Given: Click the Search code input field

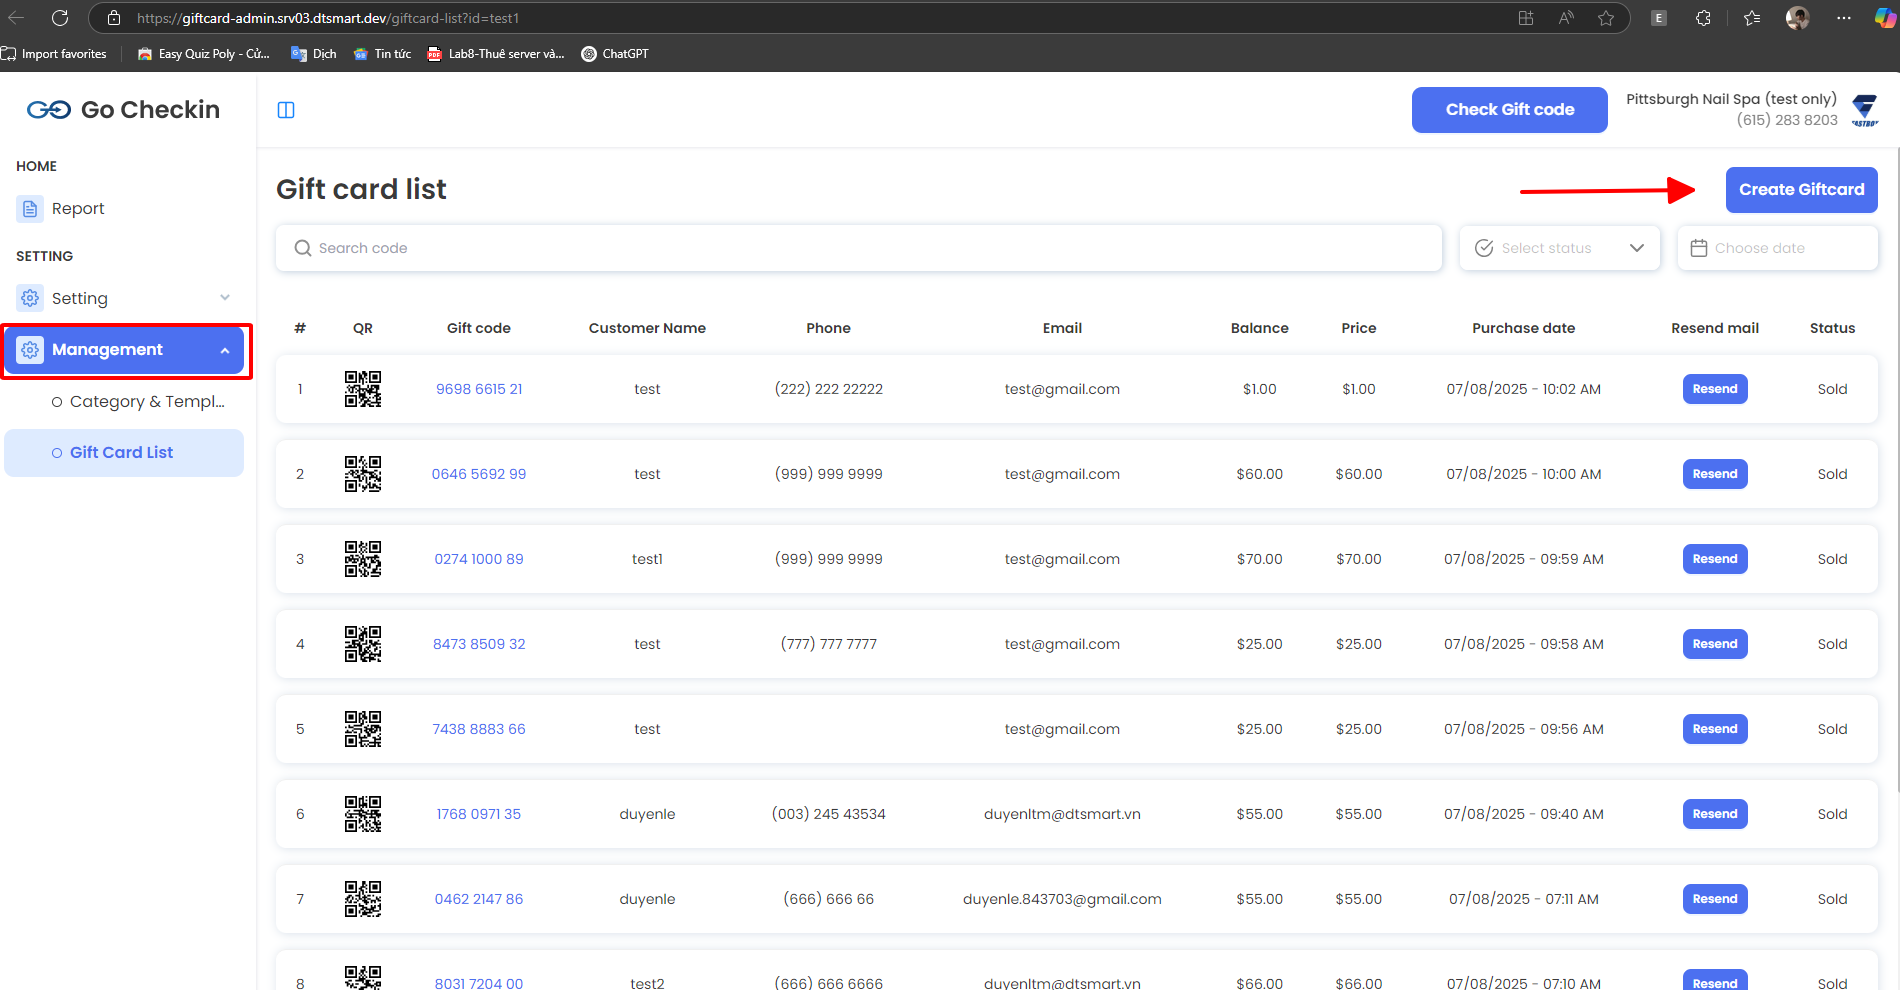Looking at the screenshot, I should pos(858,248).
